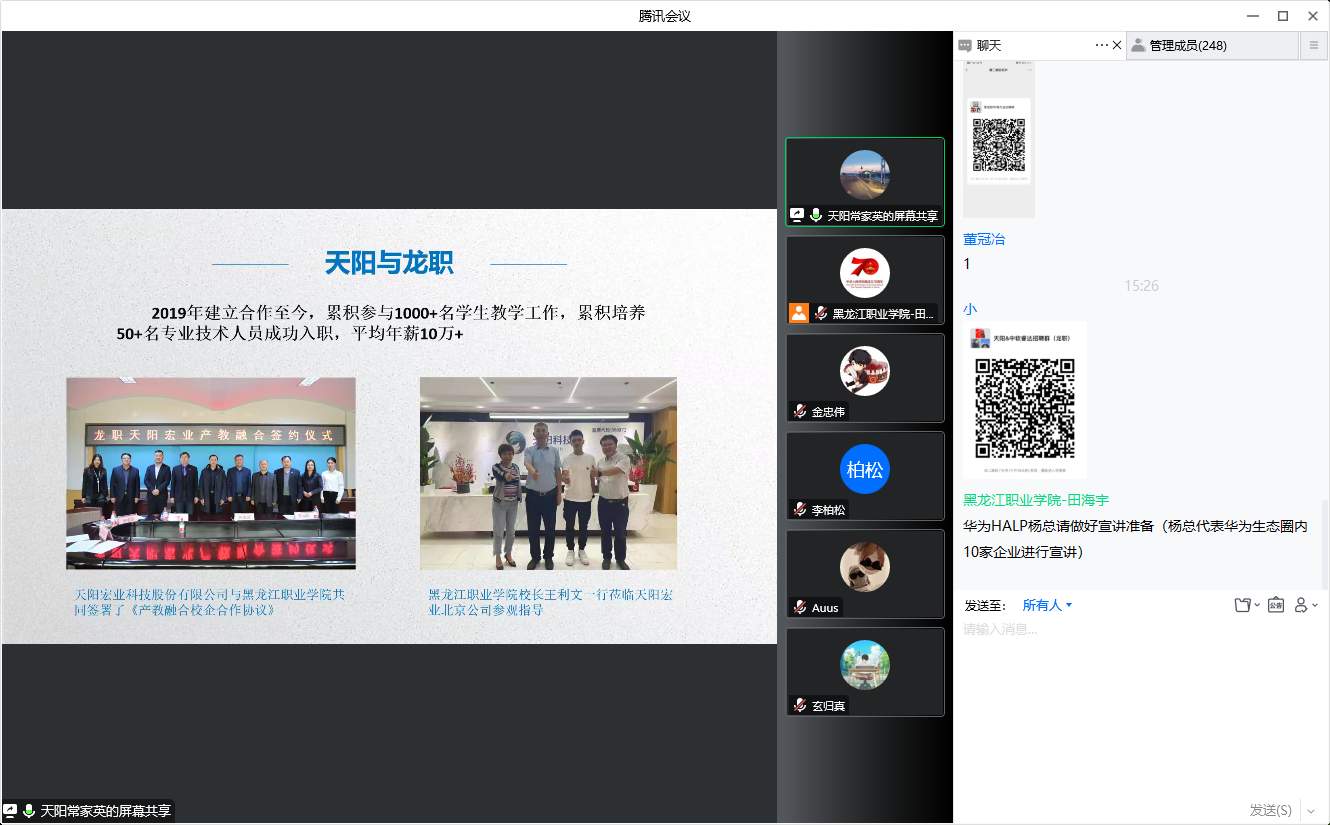Click the orange host badge on 黑龙江职业学院 tile
The width and height of the screenshot is (1330, 825).
coord(799,313)
